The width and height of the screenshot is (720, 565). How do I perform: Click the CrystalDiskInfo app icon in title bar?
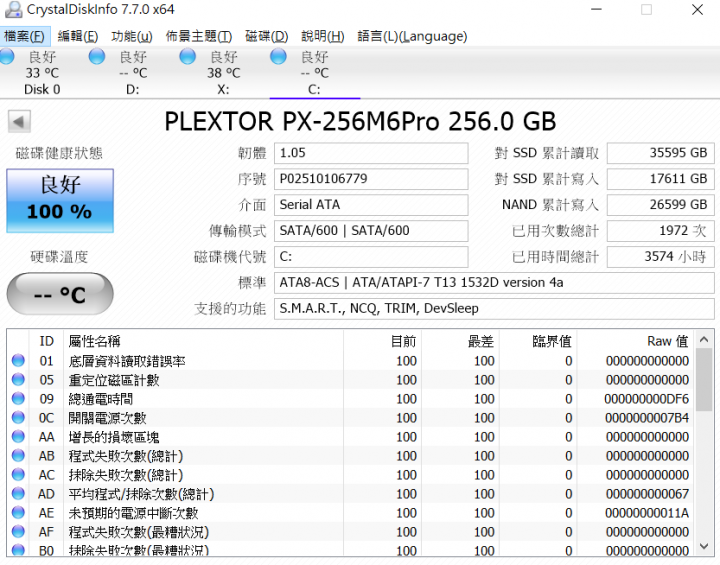coord(13,10)
